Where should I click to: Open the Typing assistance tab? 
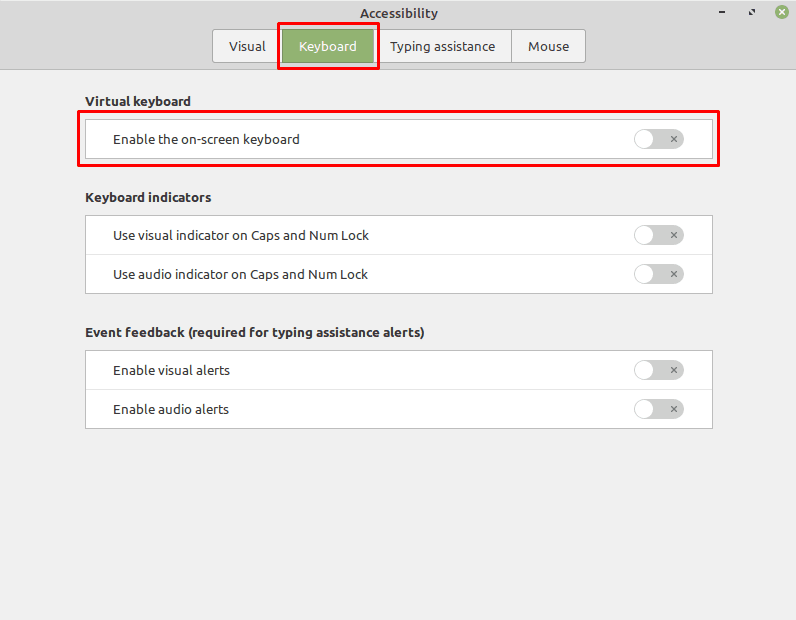442,46
